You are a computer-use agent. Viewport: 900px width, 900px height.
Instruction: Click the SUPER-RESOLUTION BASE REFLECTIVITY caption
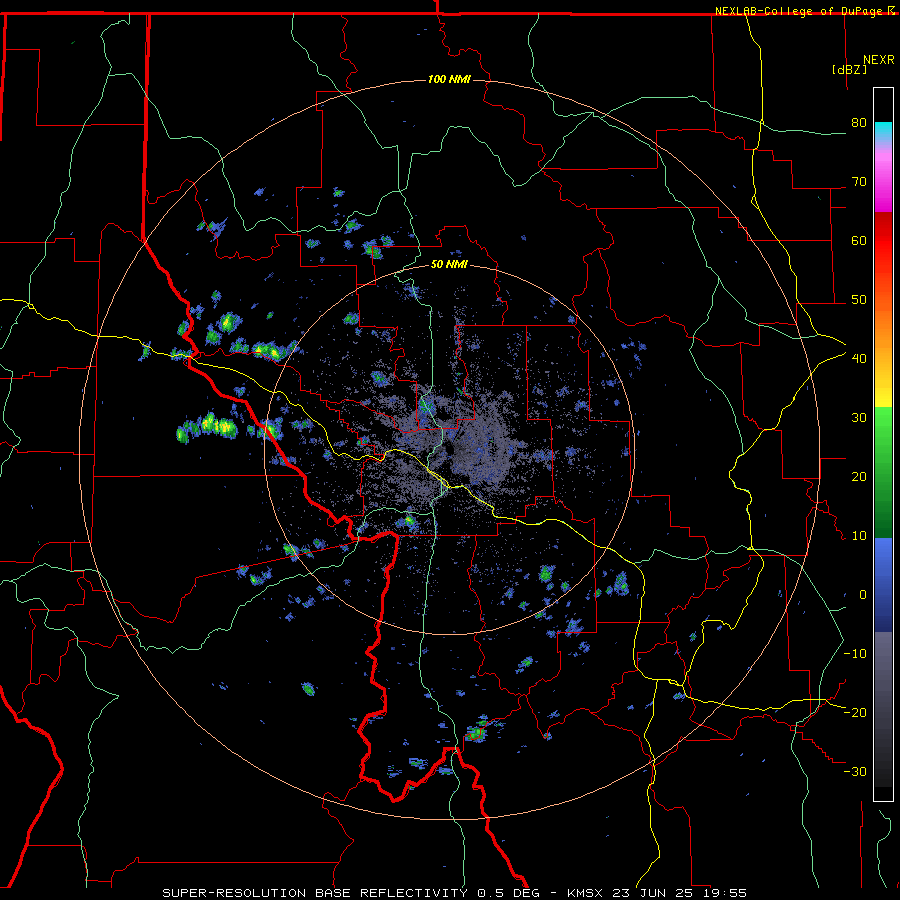click(x=314, y=893)
